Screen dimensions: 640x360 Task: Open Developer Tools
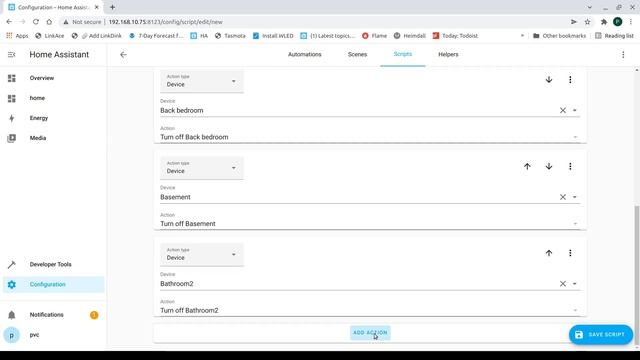[53, 264]
